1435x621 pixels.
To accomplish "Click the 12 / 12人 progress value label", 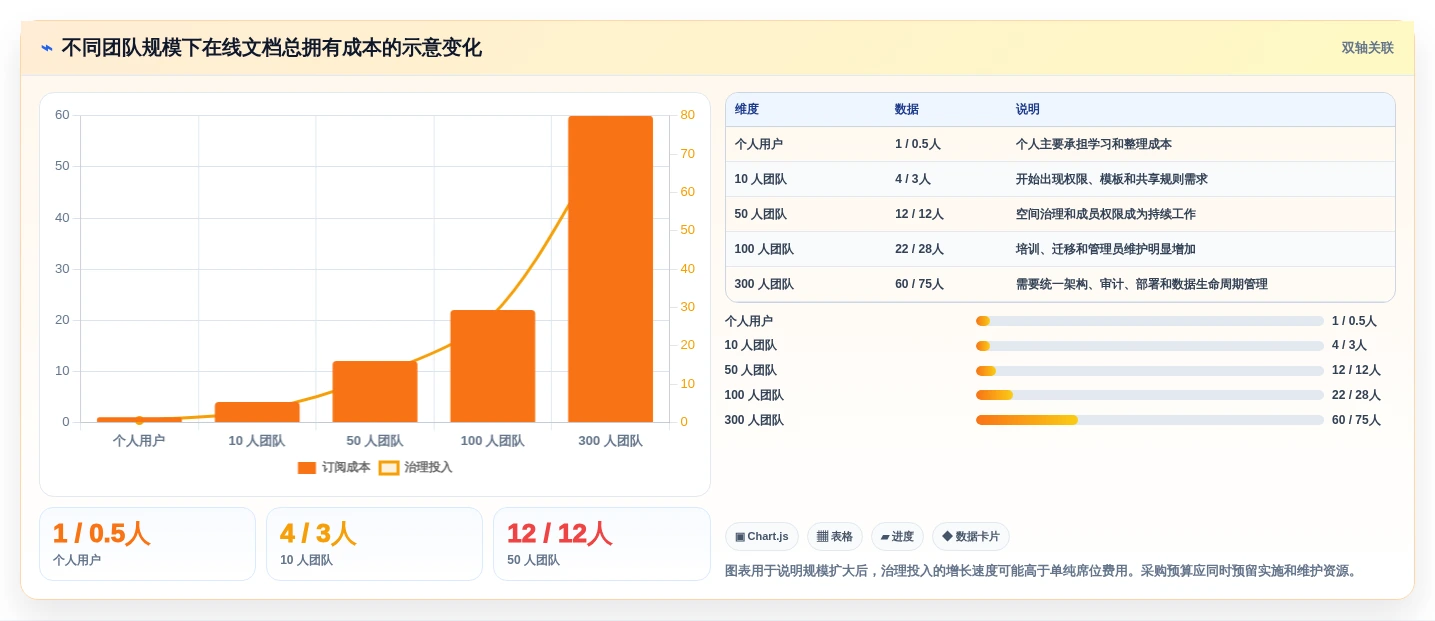I will point(1356,371).
